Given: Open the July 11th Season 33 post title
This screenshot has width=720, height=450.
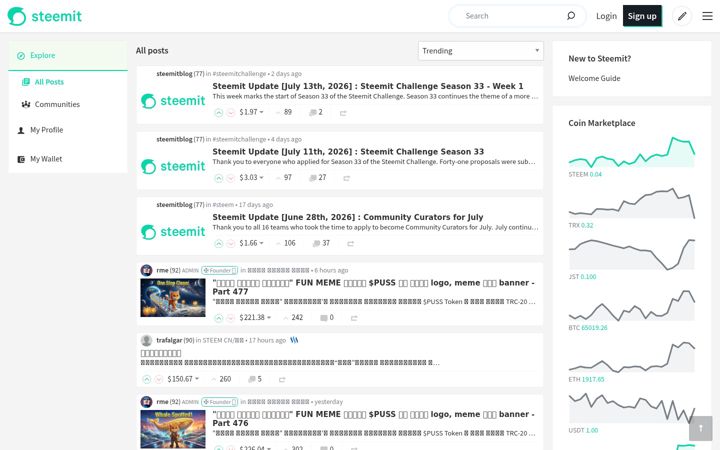Looking at the screenshot, I should pos(348,152).
